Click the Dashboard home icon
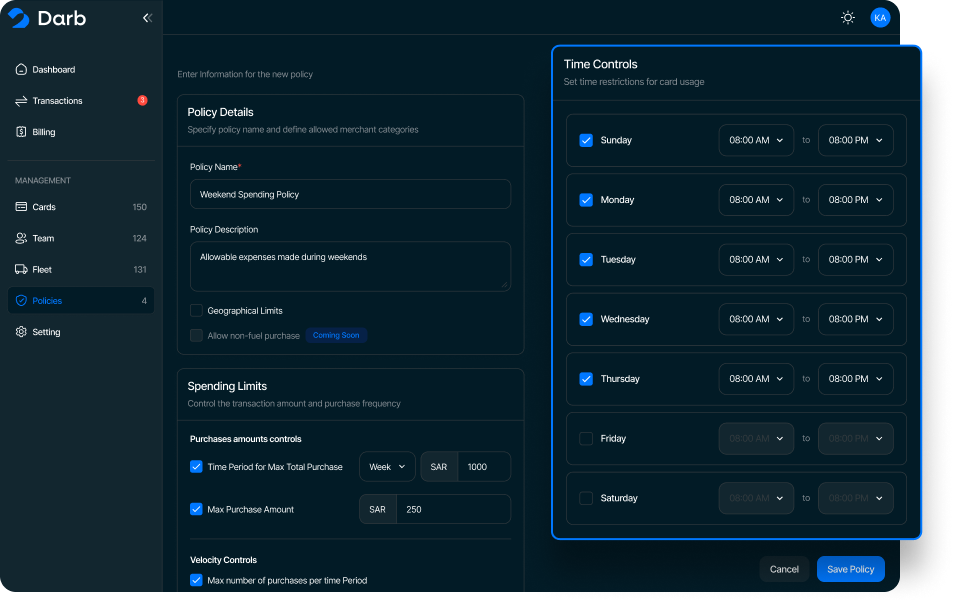This screenshot has width=960, height=600. click(x=21, y=70)
